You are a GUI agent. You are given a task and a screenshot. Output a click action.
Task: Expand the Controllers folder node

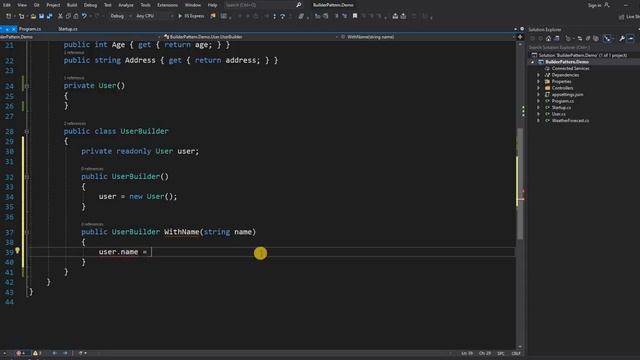point(538,88)
